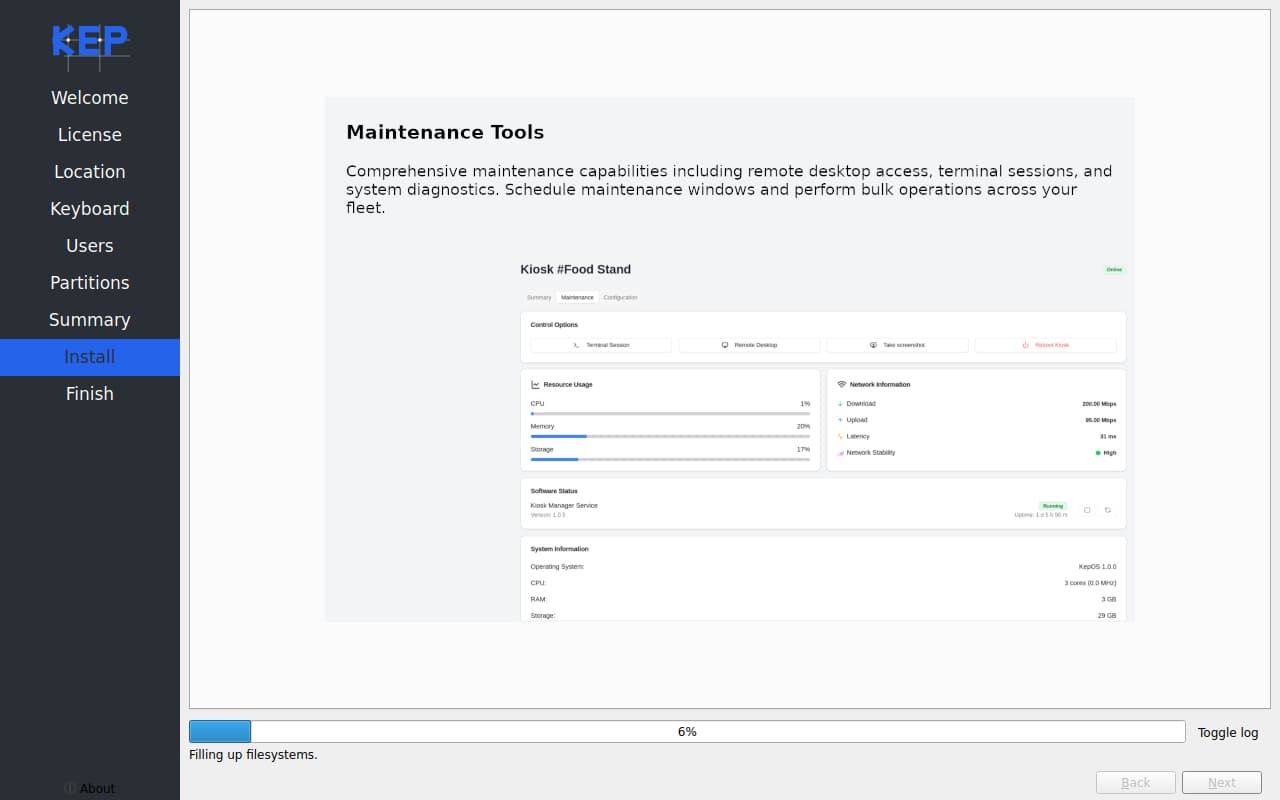Click the service restart icon
The image size is (1280, 800).
point(1108,510)
